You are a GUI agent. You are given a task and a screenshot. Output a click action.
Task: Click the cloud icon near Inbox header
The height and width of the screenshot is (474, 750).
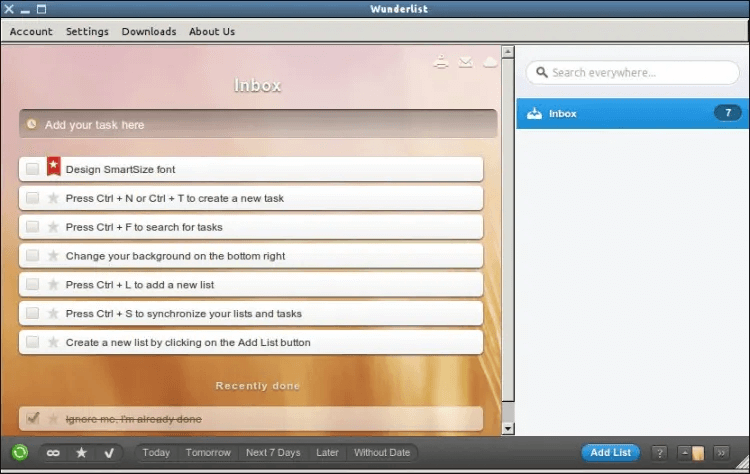coord(490,62)
